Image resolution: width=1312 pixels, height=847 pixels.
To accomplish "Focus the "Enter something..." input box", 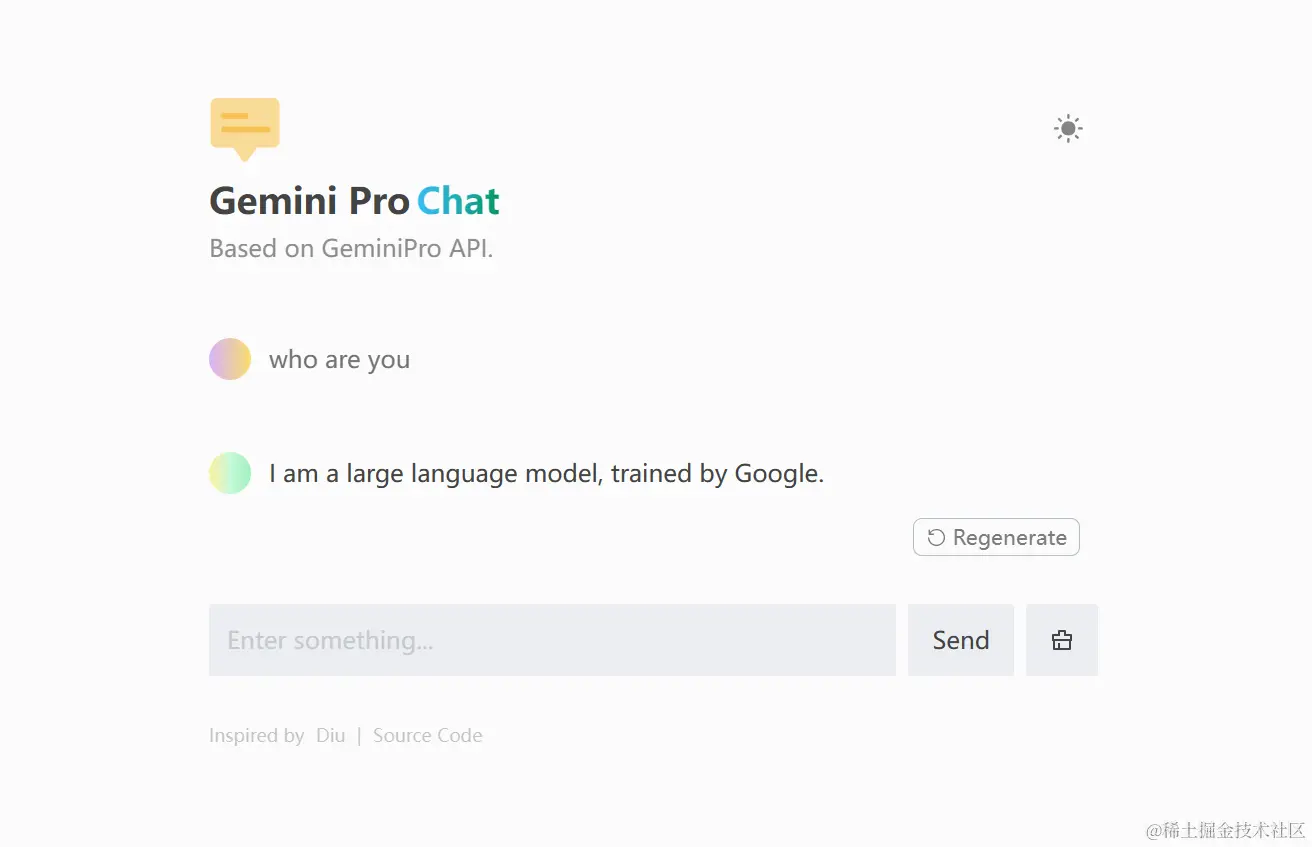I will [x=552, y=640].
